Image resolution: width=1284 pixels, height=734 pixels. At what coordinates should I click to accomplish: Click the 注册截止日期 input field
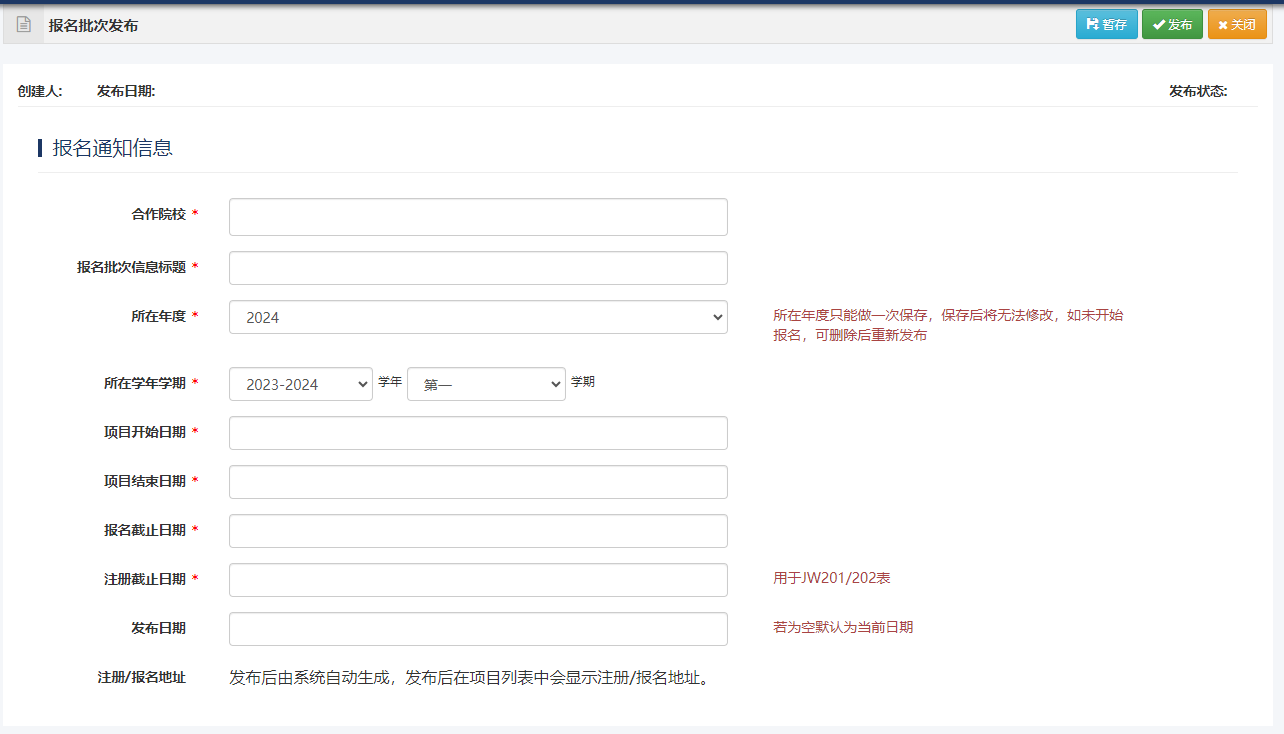click(478, 580)
